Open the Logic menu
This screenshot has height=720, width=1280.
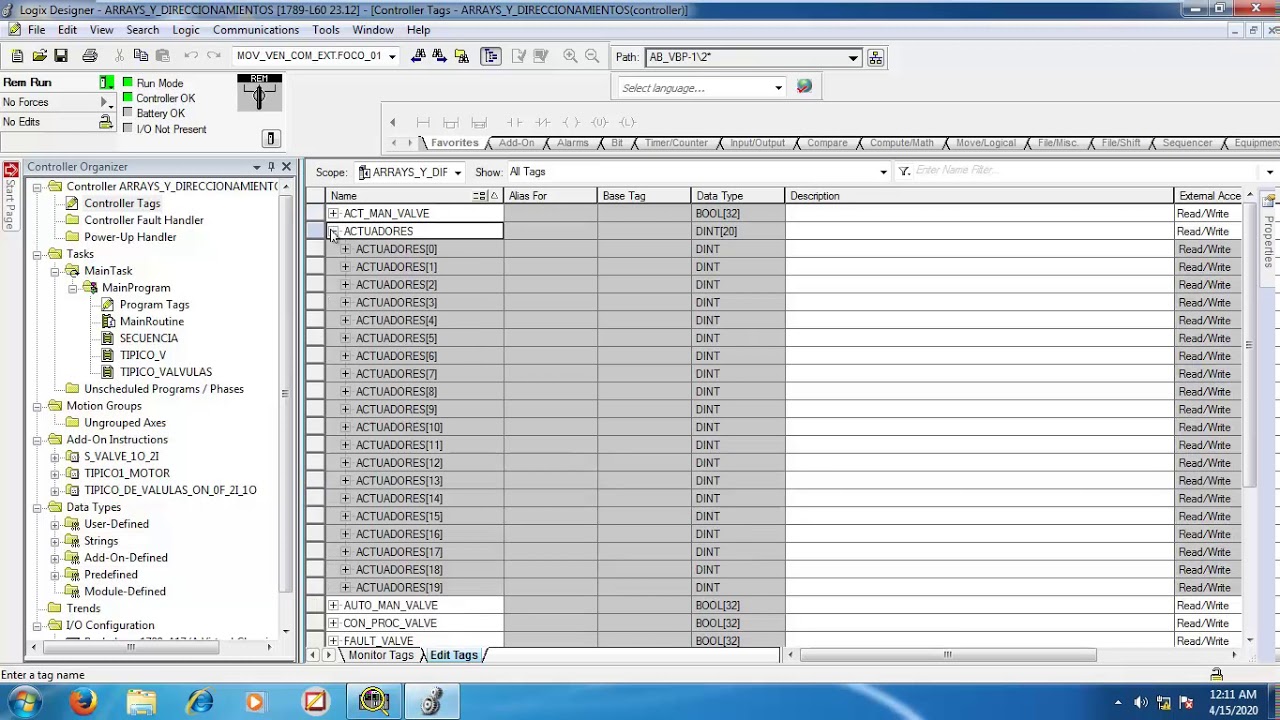click(186, 30)
